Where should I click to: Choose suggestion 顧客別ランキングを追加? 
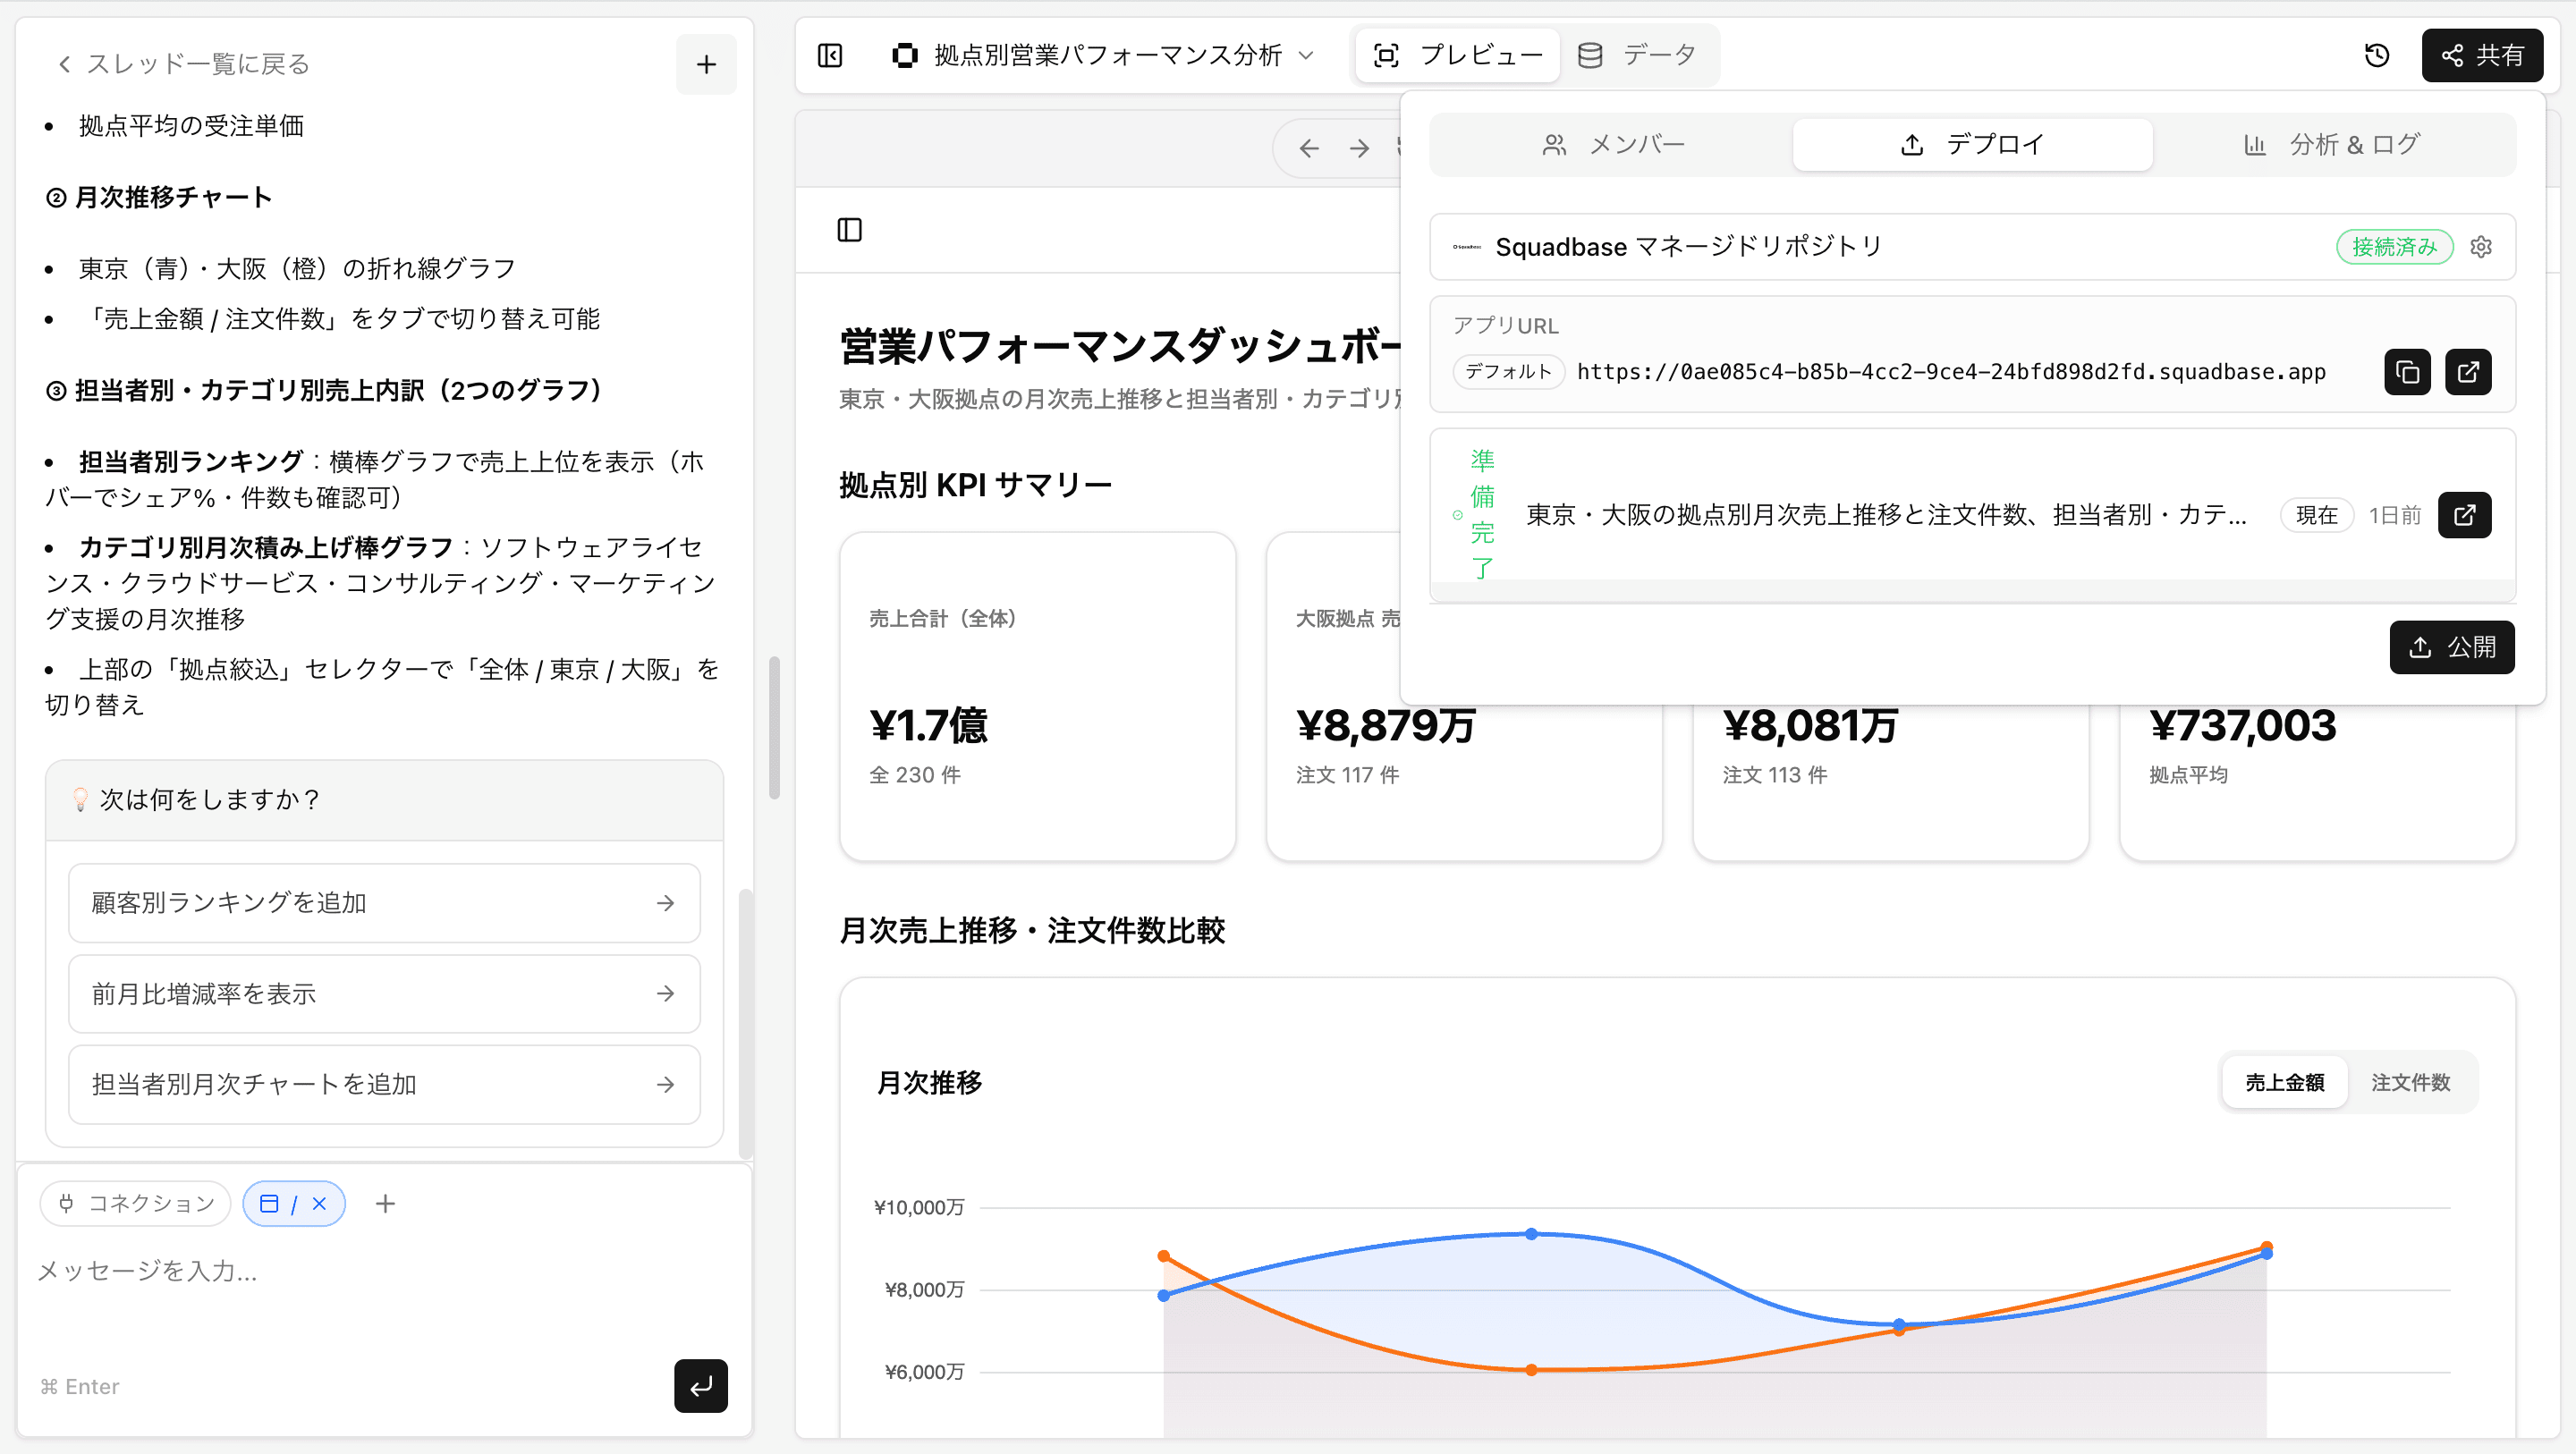tap(384, 903)
